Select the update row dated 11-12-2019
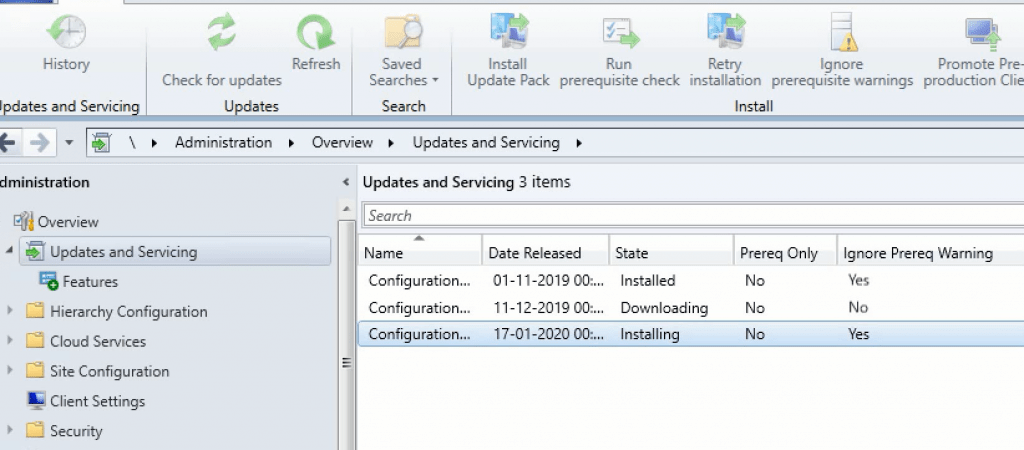Image resolution: width=1024 pixels, height=450 pixels. coord(691,308)
